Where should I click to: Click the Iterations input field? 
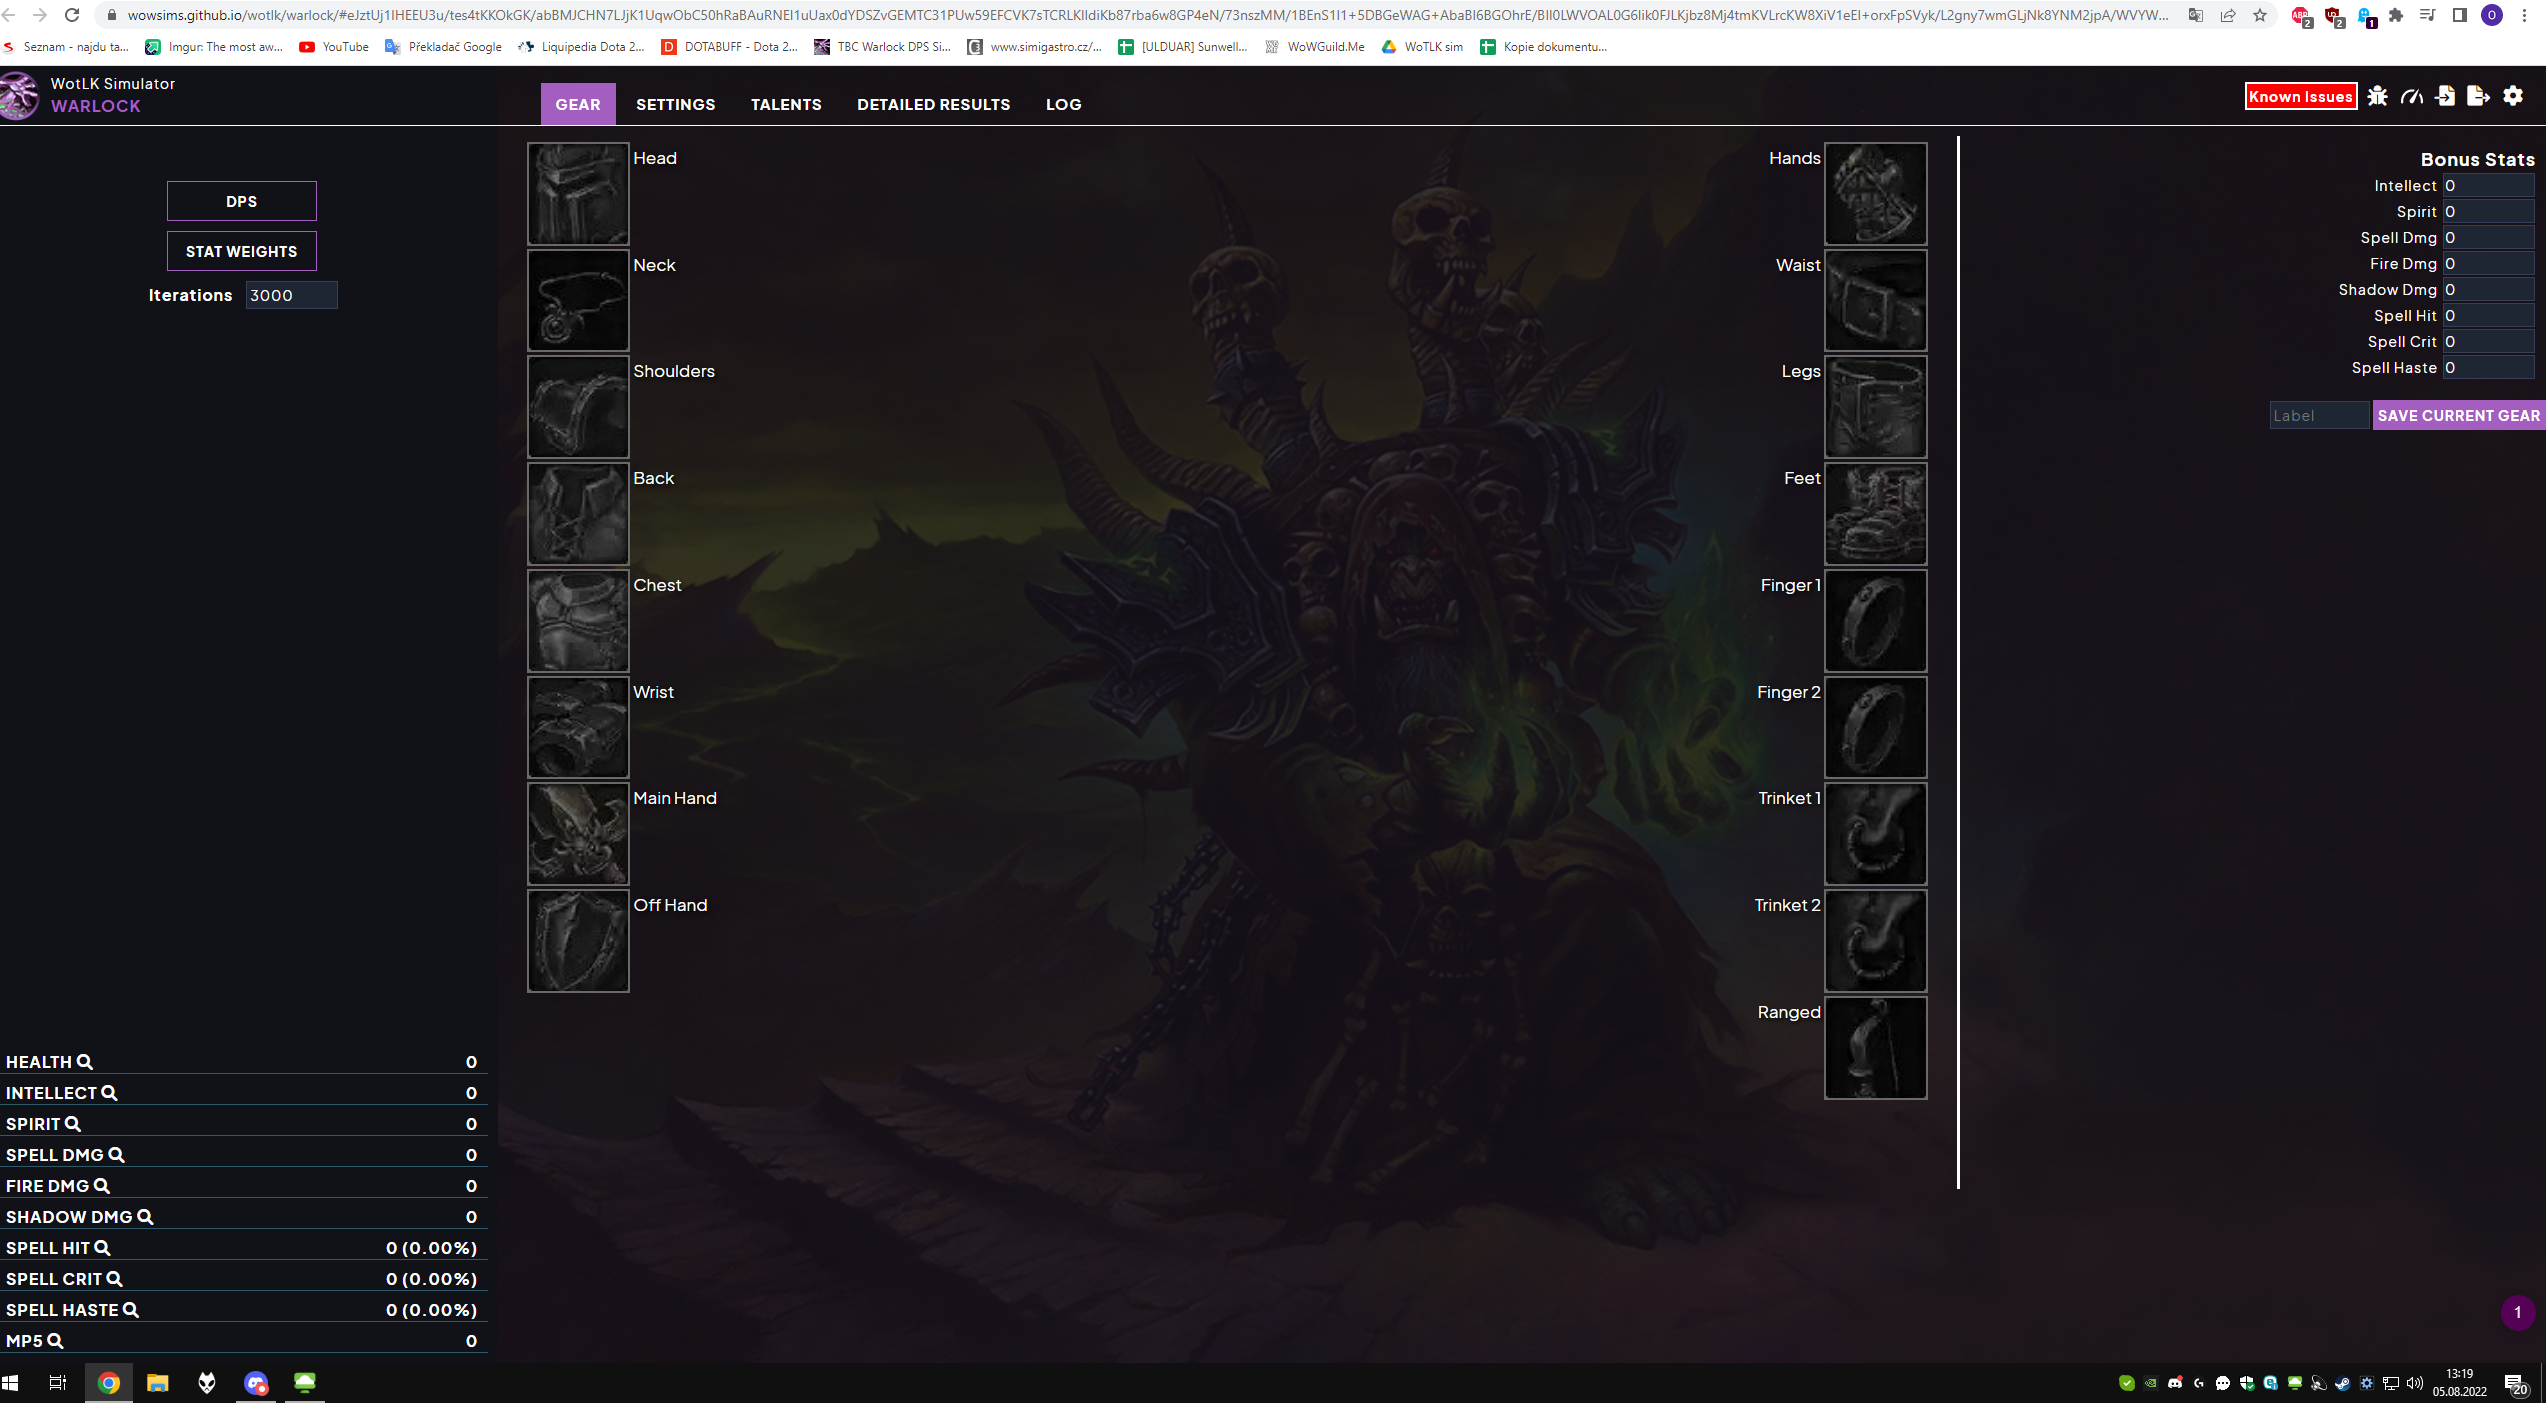point(291,295)
